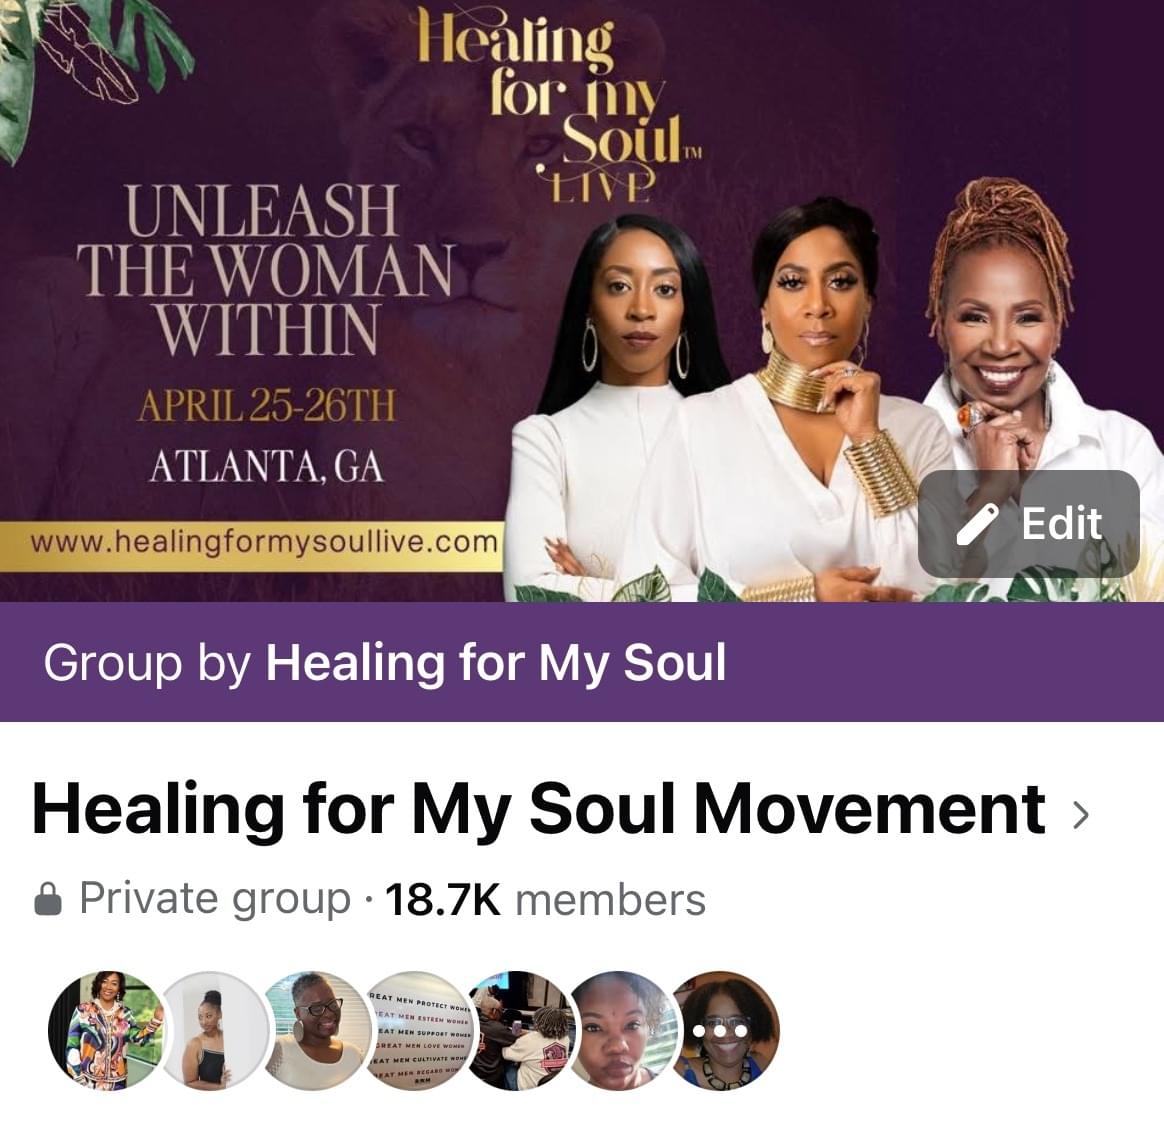Tap the Edit label on the cover button
This screenshot has height=1125, width=1164.
1062,524
